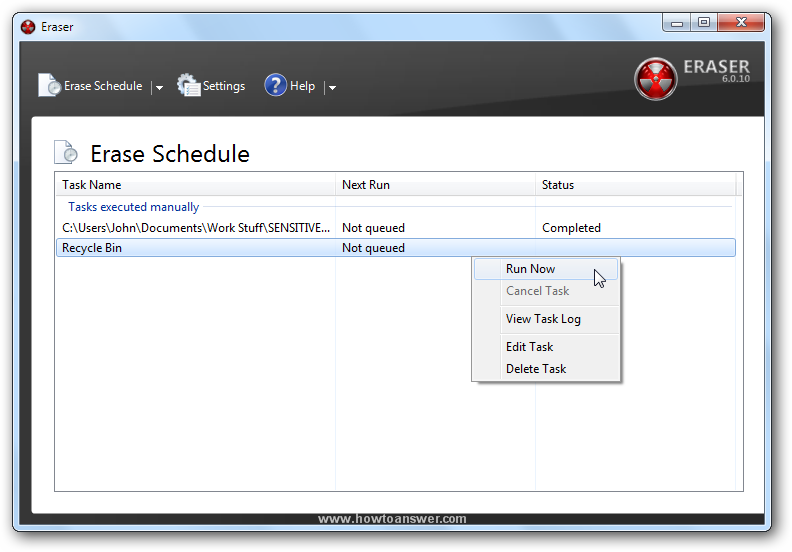
Task: Click the Erase Schedule toolbar icon
Action: 50,85
